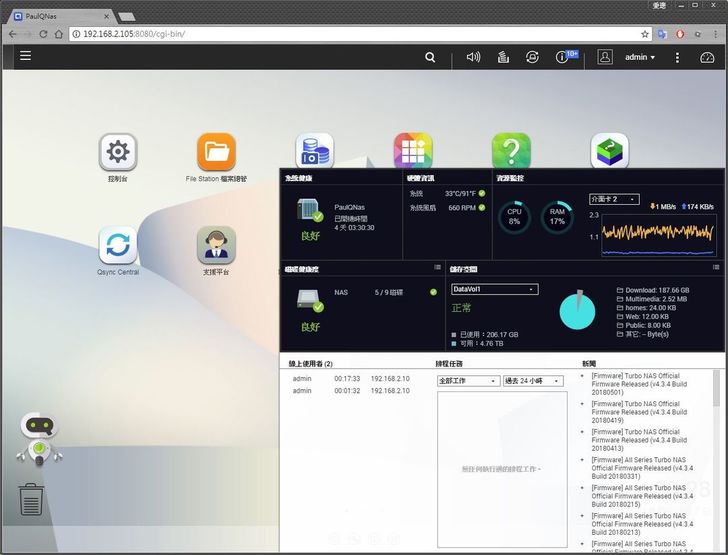Open the desktop trash can
The image size is (728, 555).
tap(31, 498)
